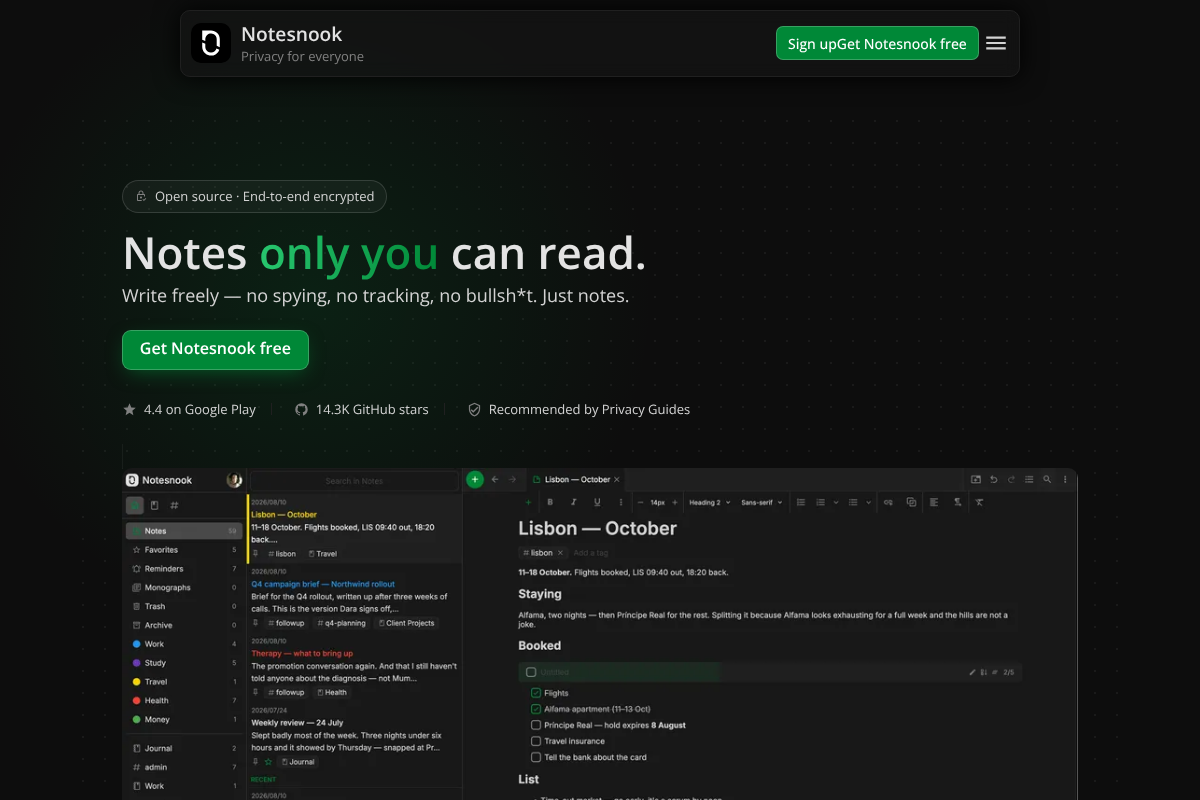This screenshot has width=1200, height=800.
Task: Favorite star on Weekly review note
Action: [268, 762]
